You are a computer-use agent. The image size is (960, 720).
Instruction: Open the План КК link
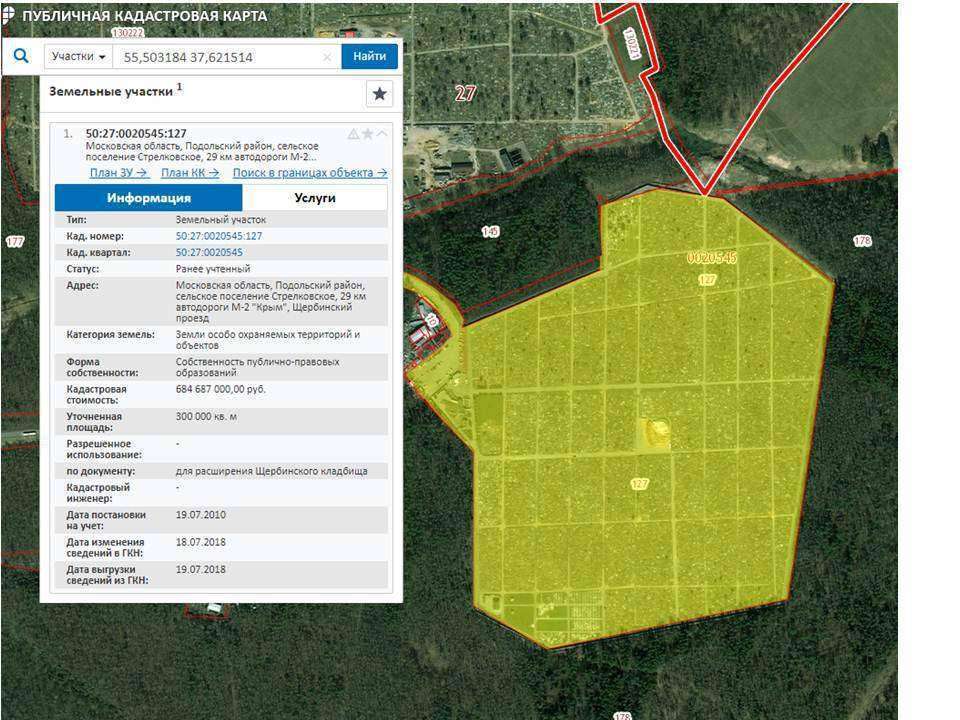pyautogui.click(x=190, y=173)
